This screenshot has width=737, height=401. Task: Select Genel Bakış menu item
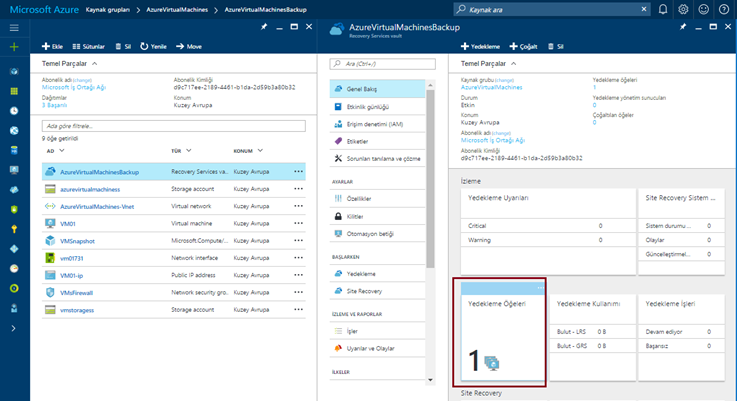[x=377, y=89]
